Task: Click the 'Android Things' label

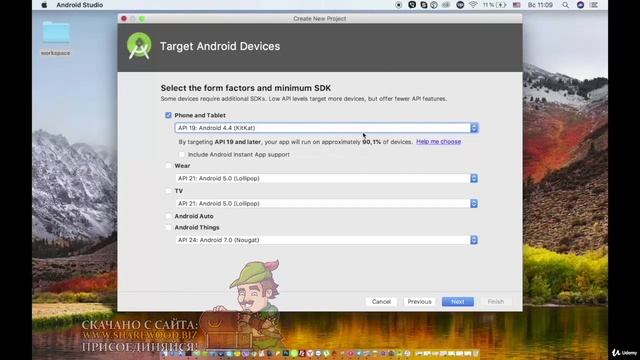Action: (197, 227)
